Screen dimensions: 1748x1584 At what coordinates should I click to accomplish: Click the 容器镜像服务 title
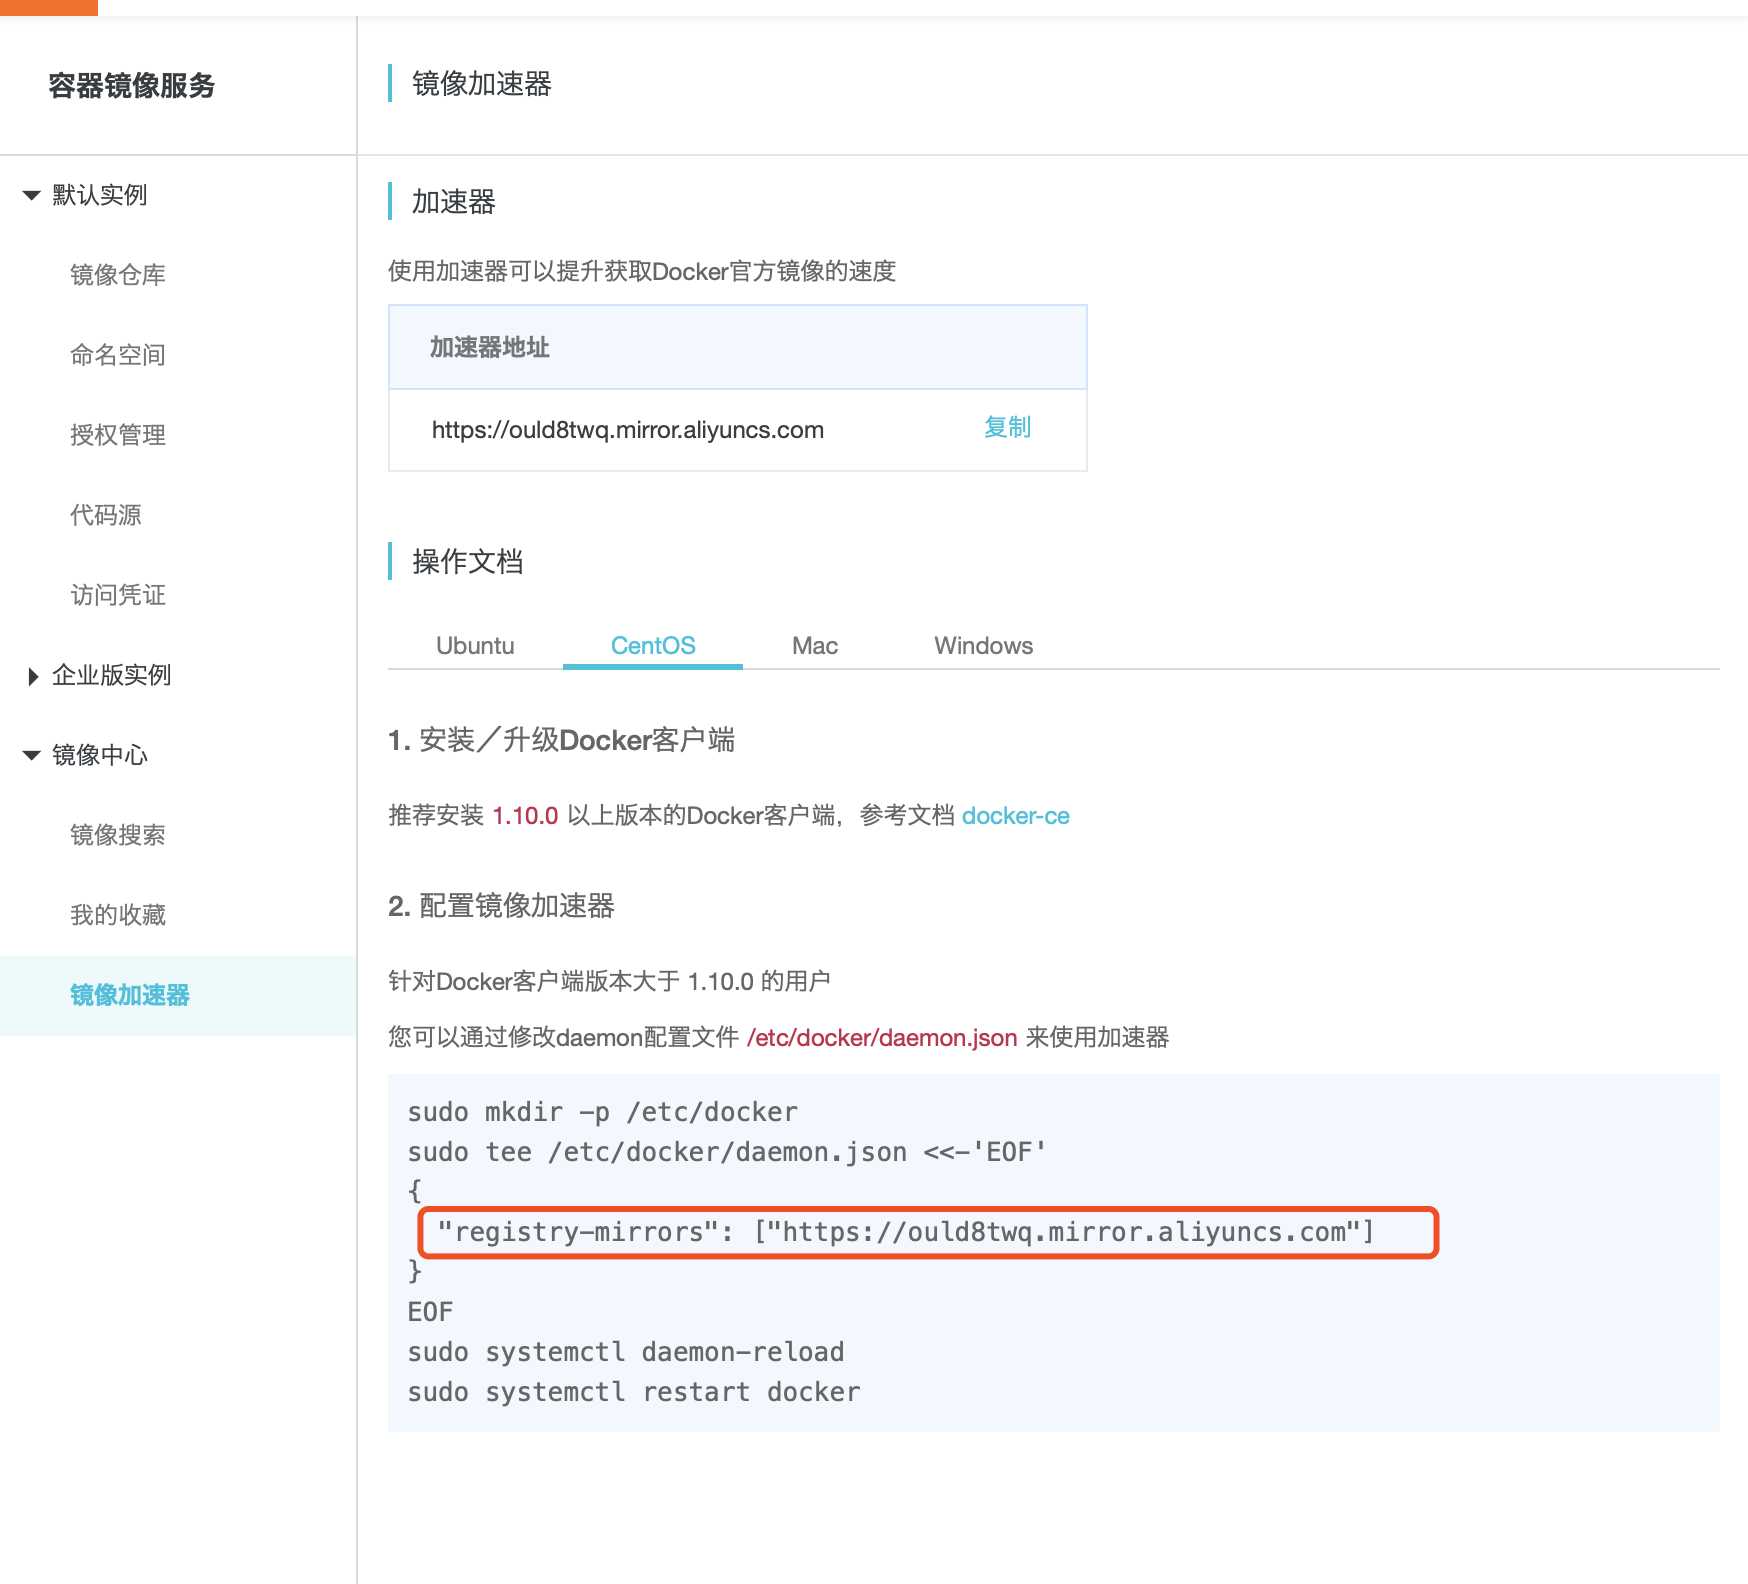tap(132, 86)
